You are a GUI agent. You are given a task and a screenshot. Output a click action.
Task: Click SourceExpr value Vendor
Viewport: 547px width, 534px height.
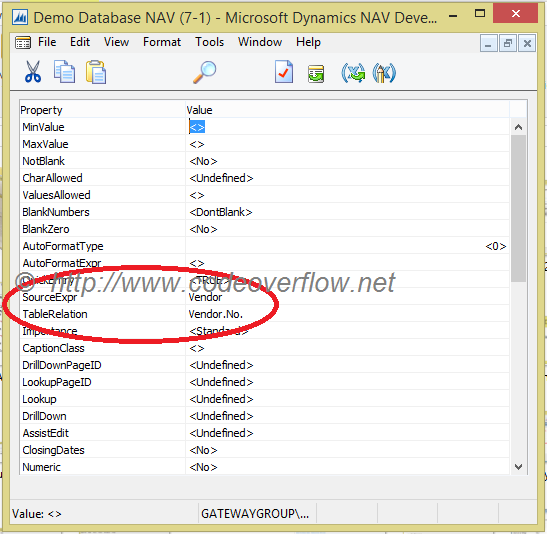pyautogui.click(x=205, y=297)
